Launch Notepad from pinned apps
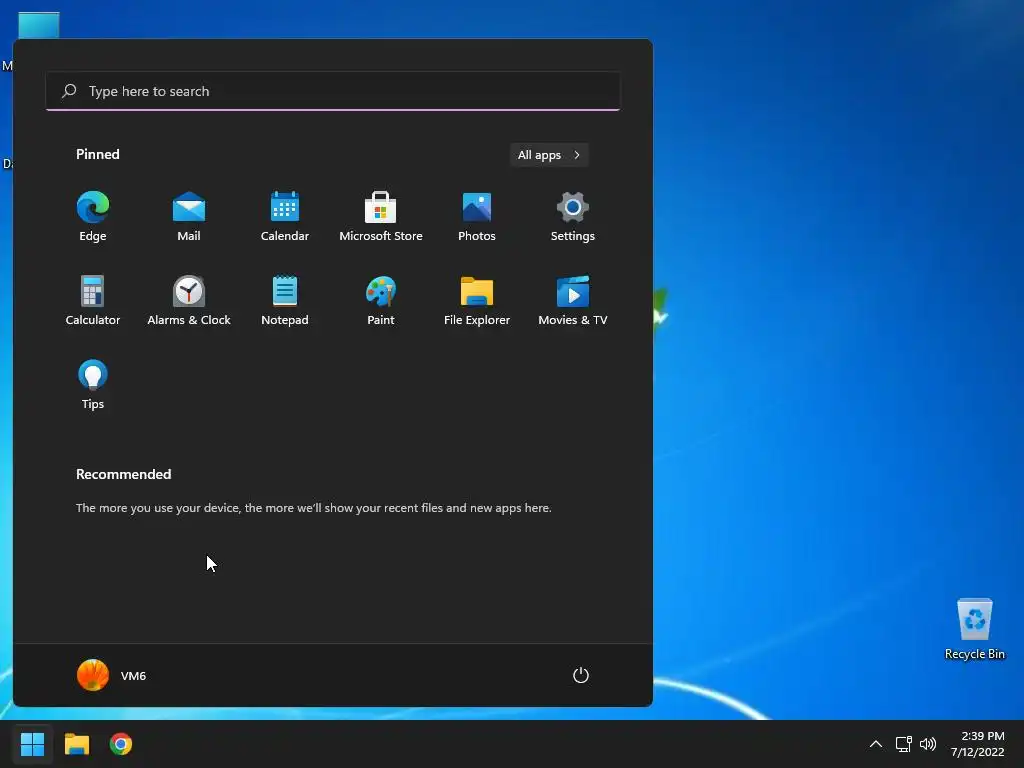 tap(285, 300)
